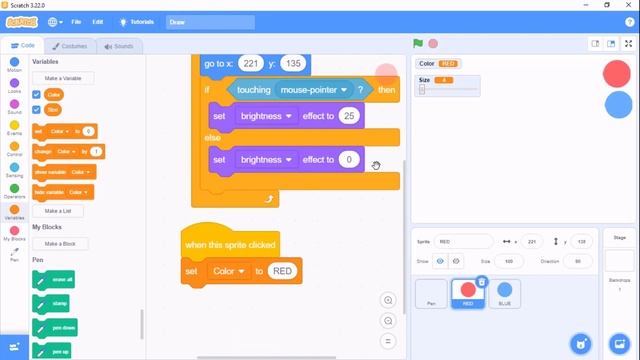Click the red circle sprite on stage
This screenshot has width=640, height=360.
(617, 74)
